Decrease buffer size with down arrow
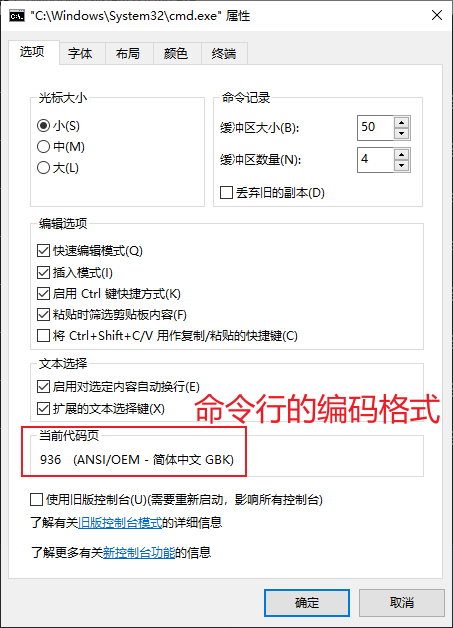This screenshot has width=453, height=628. tap(401, 133)
